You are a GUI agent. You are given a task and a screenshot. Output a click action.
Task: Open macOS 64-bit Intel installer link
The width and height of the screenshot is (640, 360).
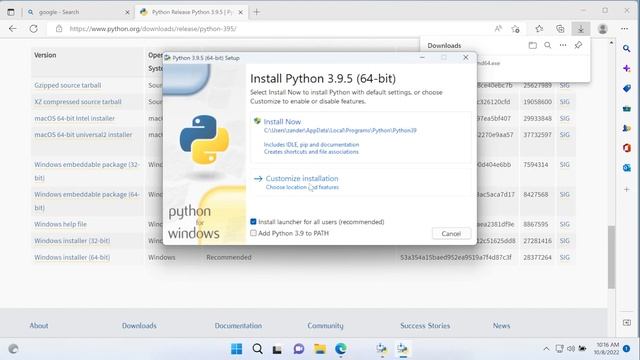(x=74, y=118)
